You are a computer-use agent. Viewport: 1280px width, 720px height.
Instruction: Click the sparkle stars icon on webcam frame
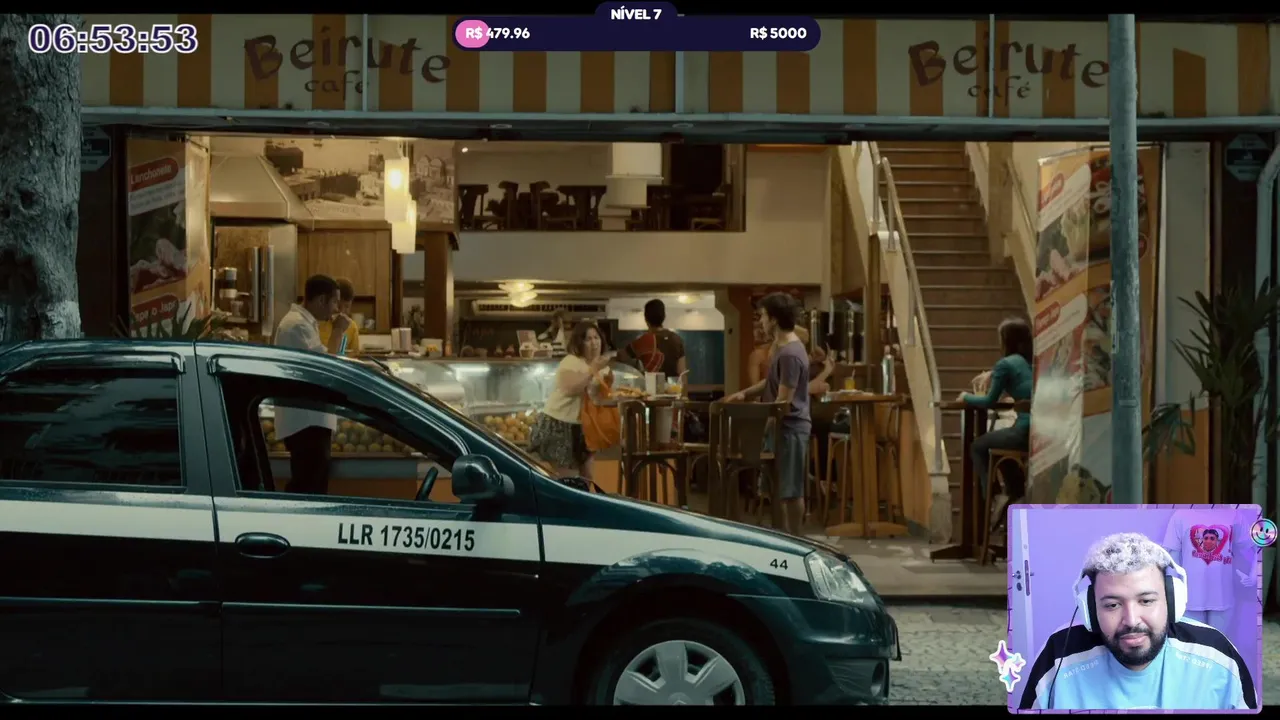point(1005,665)
